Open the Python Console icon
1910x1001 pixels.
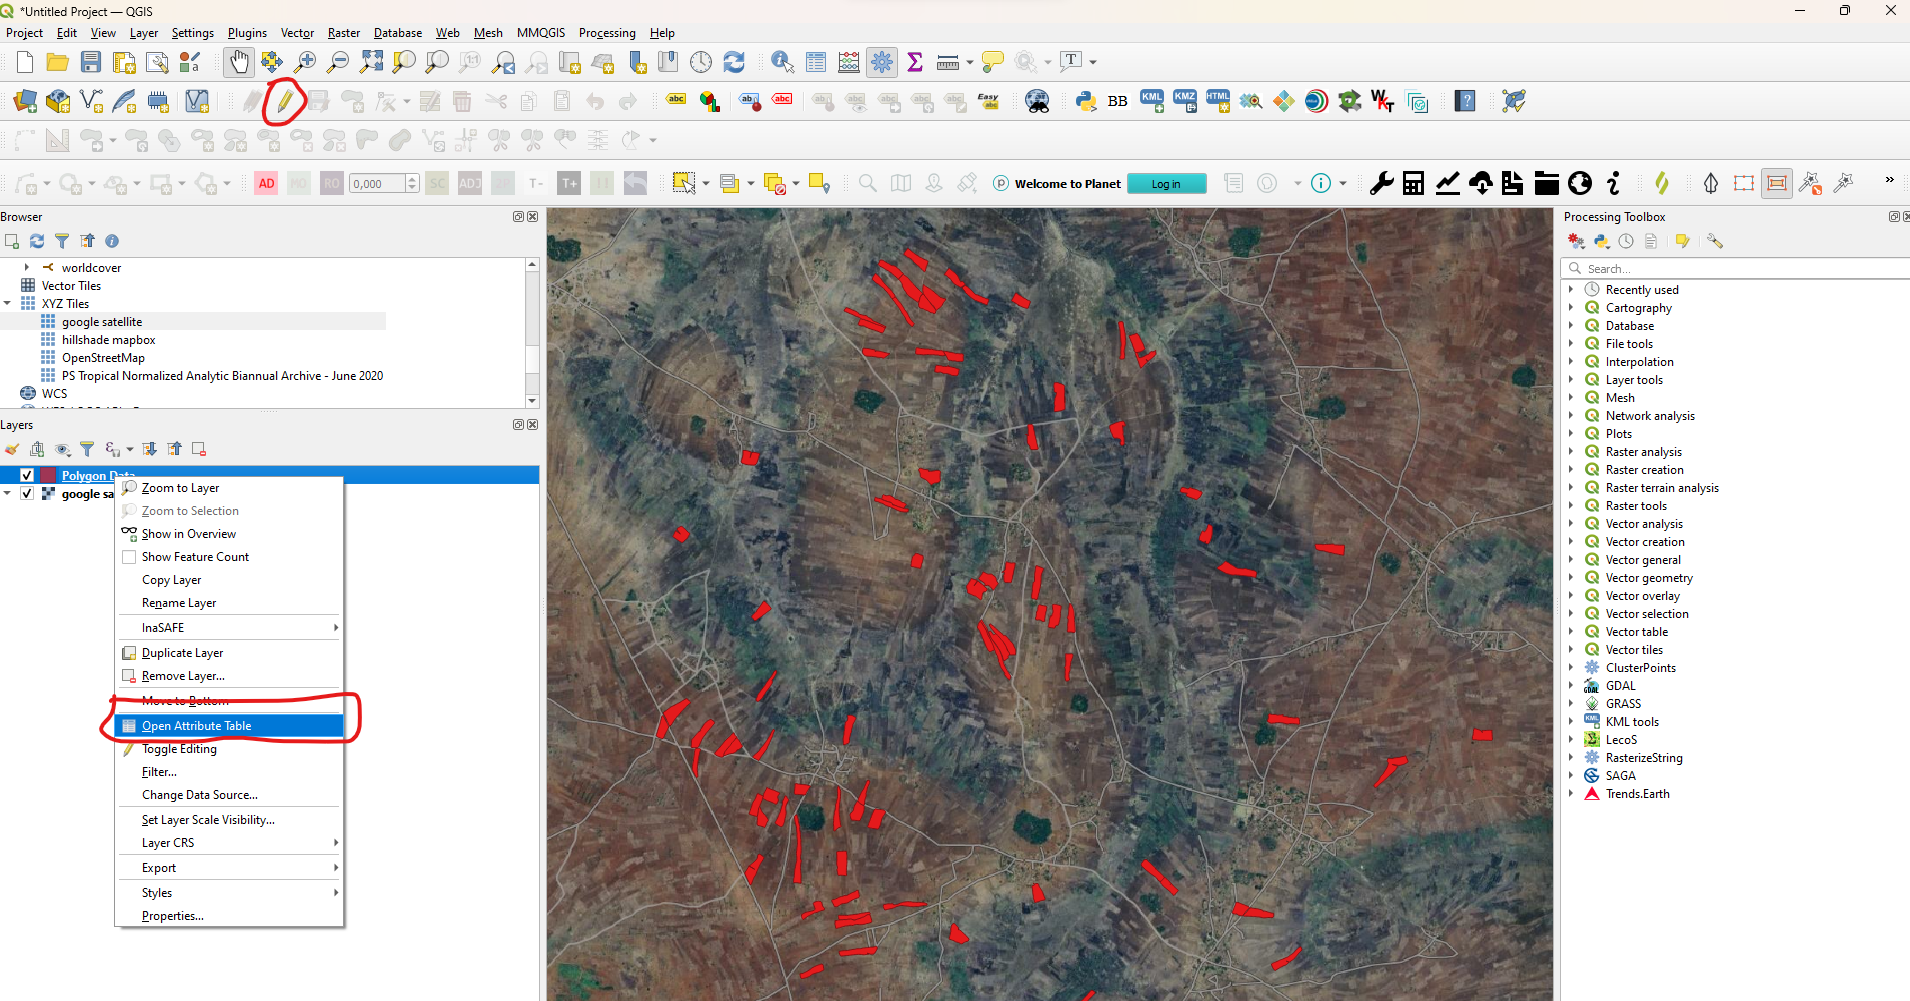(x=1086, y=101)
